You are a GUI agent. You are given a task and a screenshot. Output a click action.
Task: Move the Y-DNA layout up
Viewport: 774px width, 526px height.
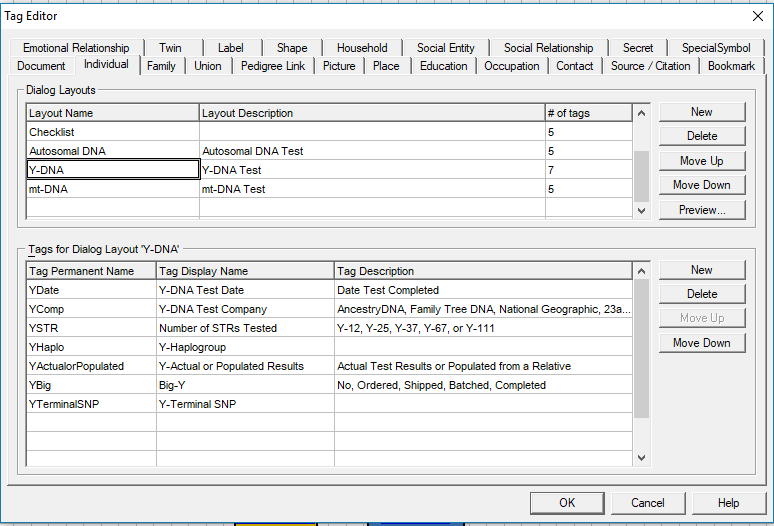(701, 161)
